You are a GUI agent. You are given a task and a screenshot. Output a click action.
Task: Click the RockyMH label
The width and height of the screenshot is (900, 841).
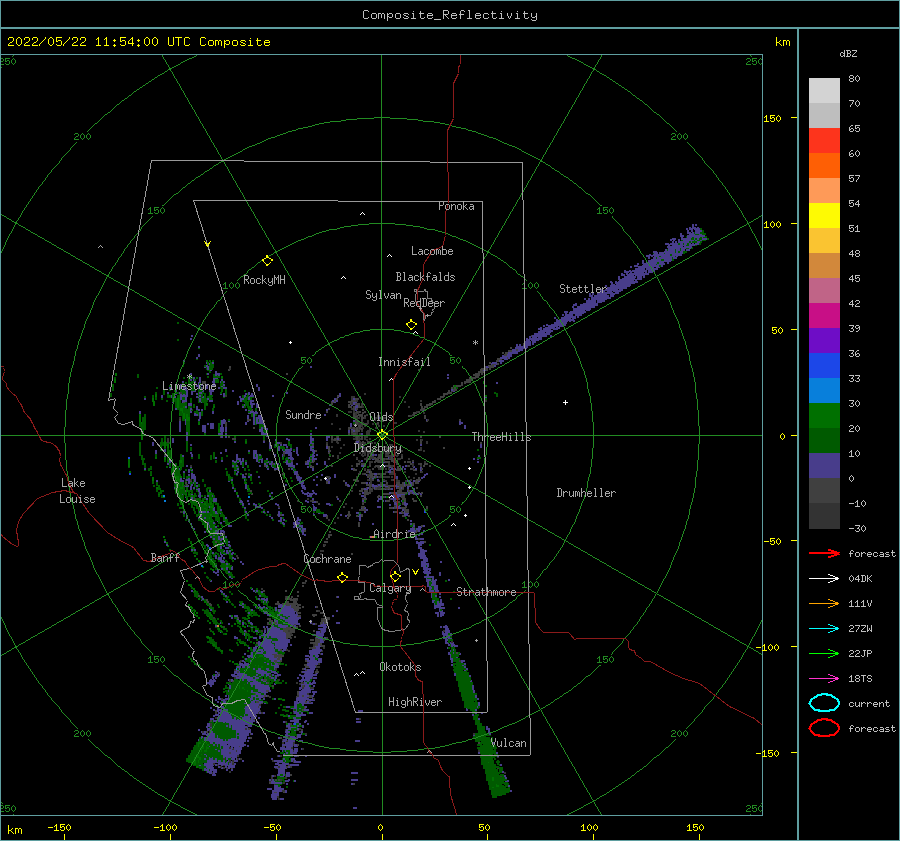tap(264, 280)
